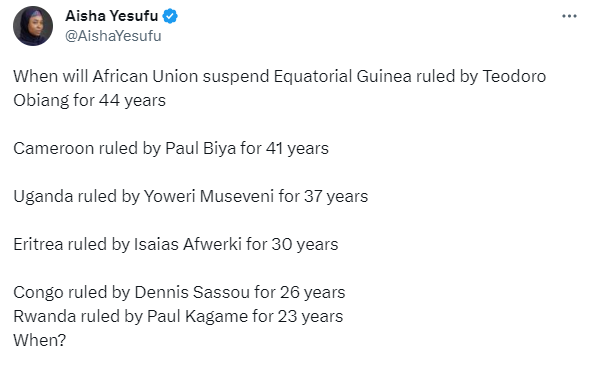Open the @AishaYesufu handle link

113,36
